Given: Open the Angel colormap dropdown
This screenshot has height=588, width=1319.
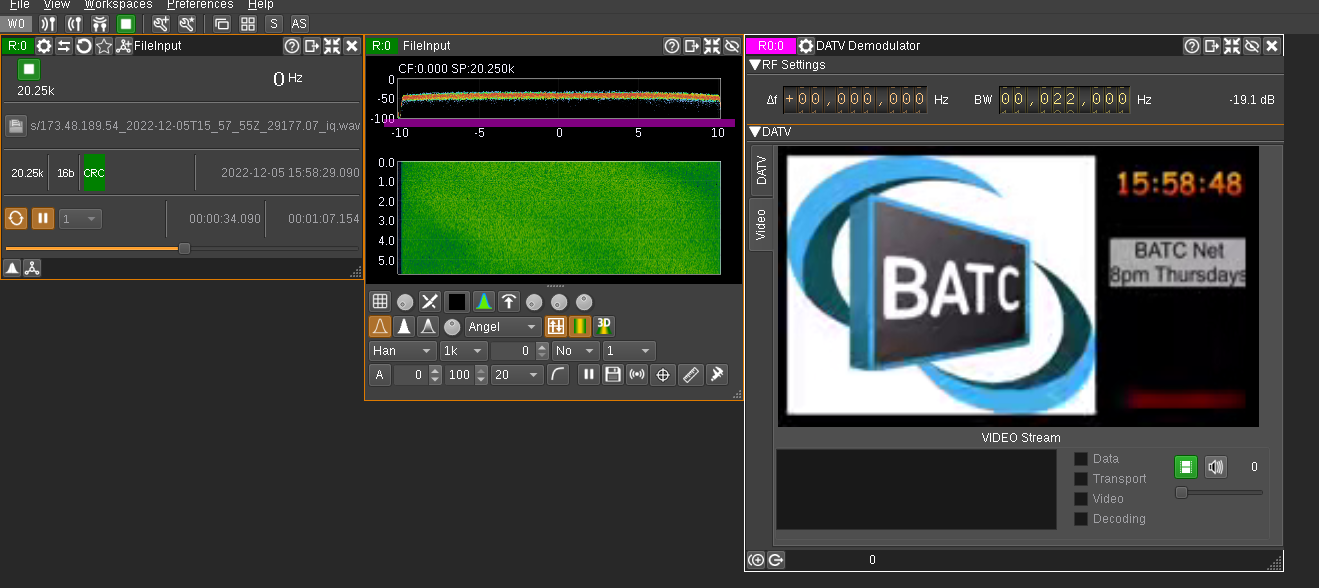Looking at the screenshot, I should [x=504, y=327].
